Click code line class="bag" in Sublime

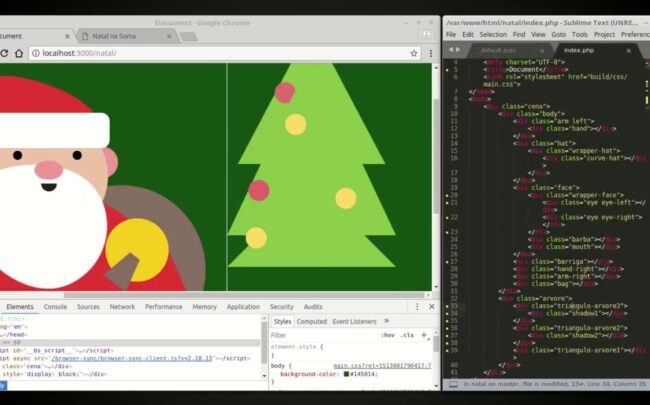(x=555, y=284)
